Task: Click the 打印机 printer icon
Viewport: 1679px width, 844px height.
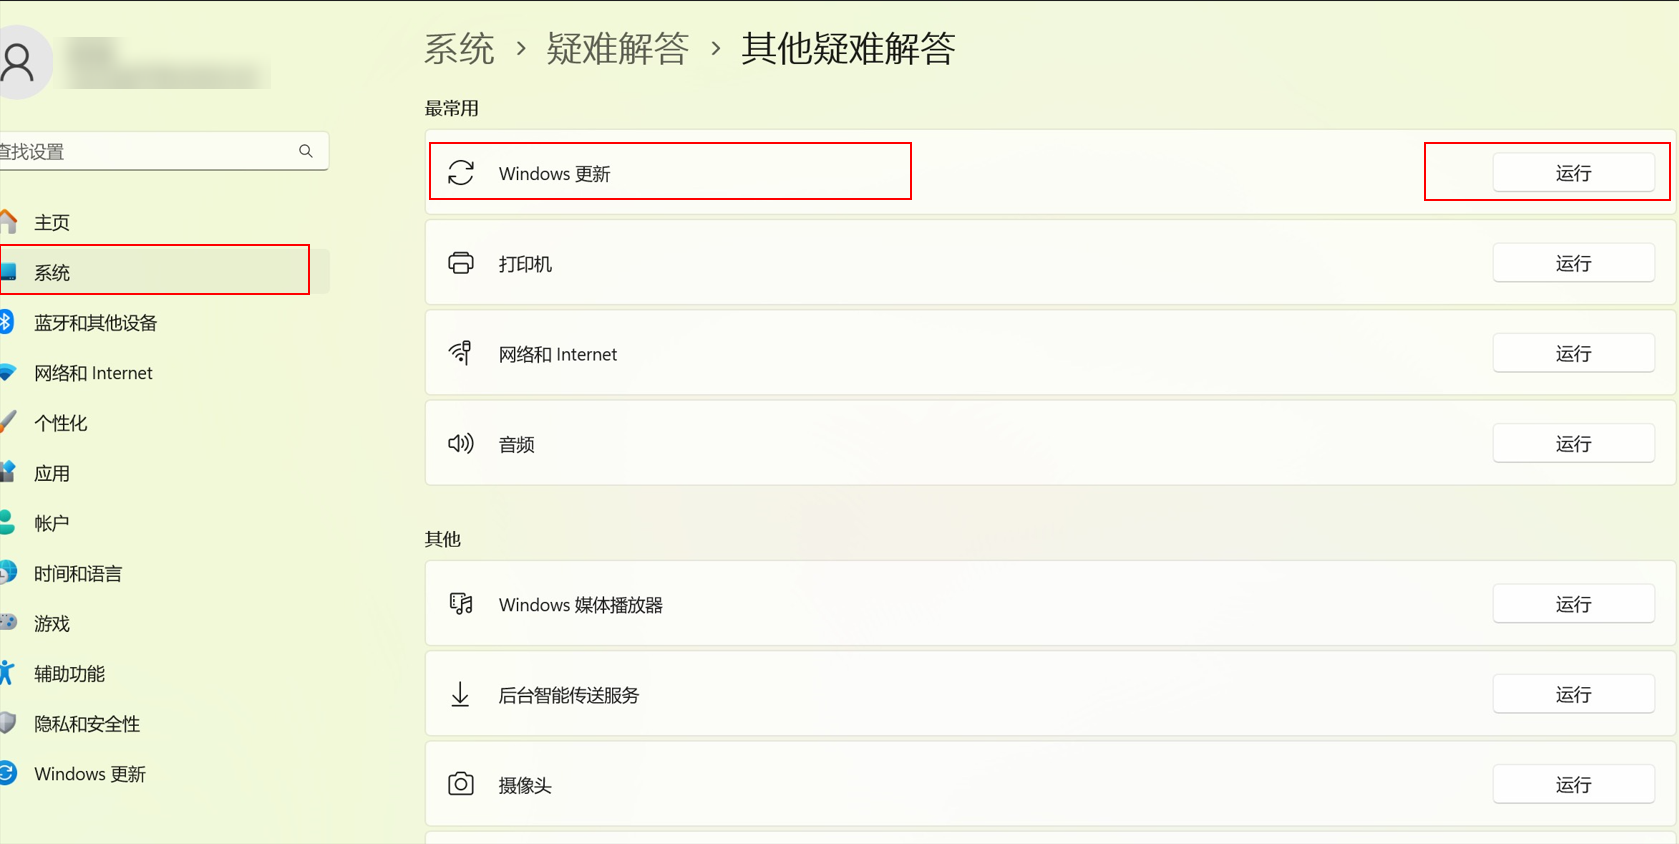Action: coord(461,263)
